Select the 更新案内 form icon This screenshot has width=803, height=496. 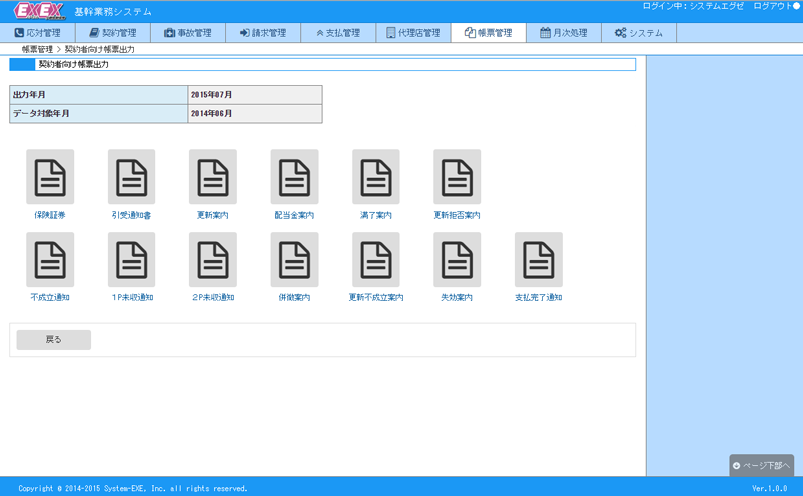point(213,178)
